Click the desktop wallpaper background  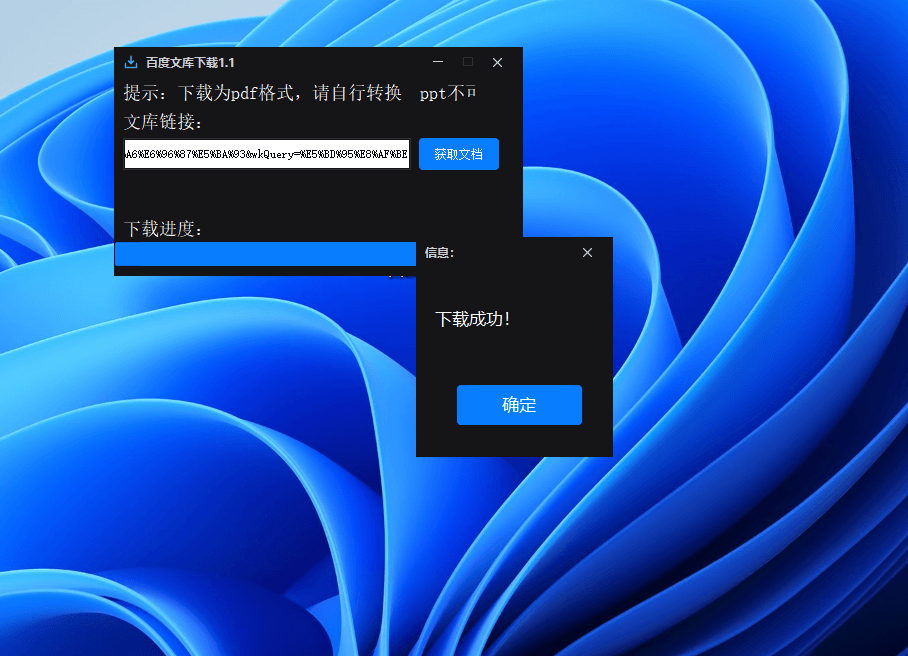750,550
